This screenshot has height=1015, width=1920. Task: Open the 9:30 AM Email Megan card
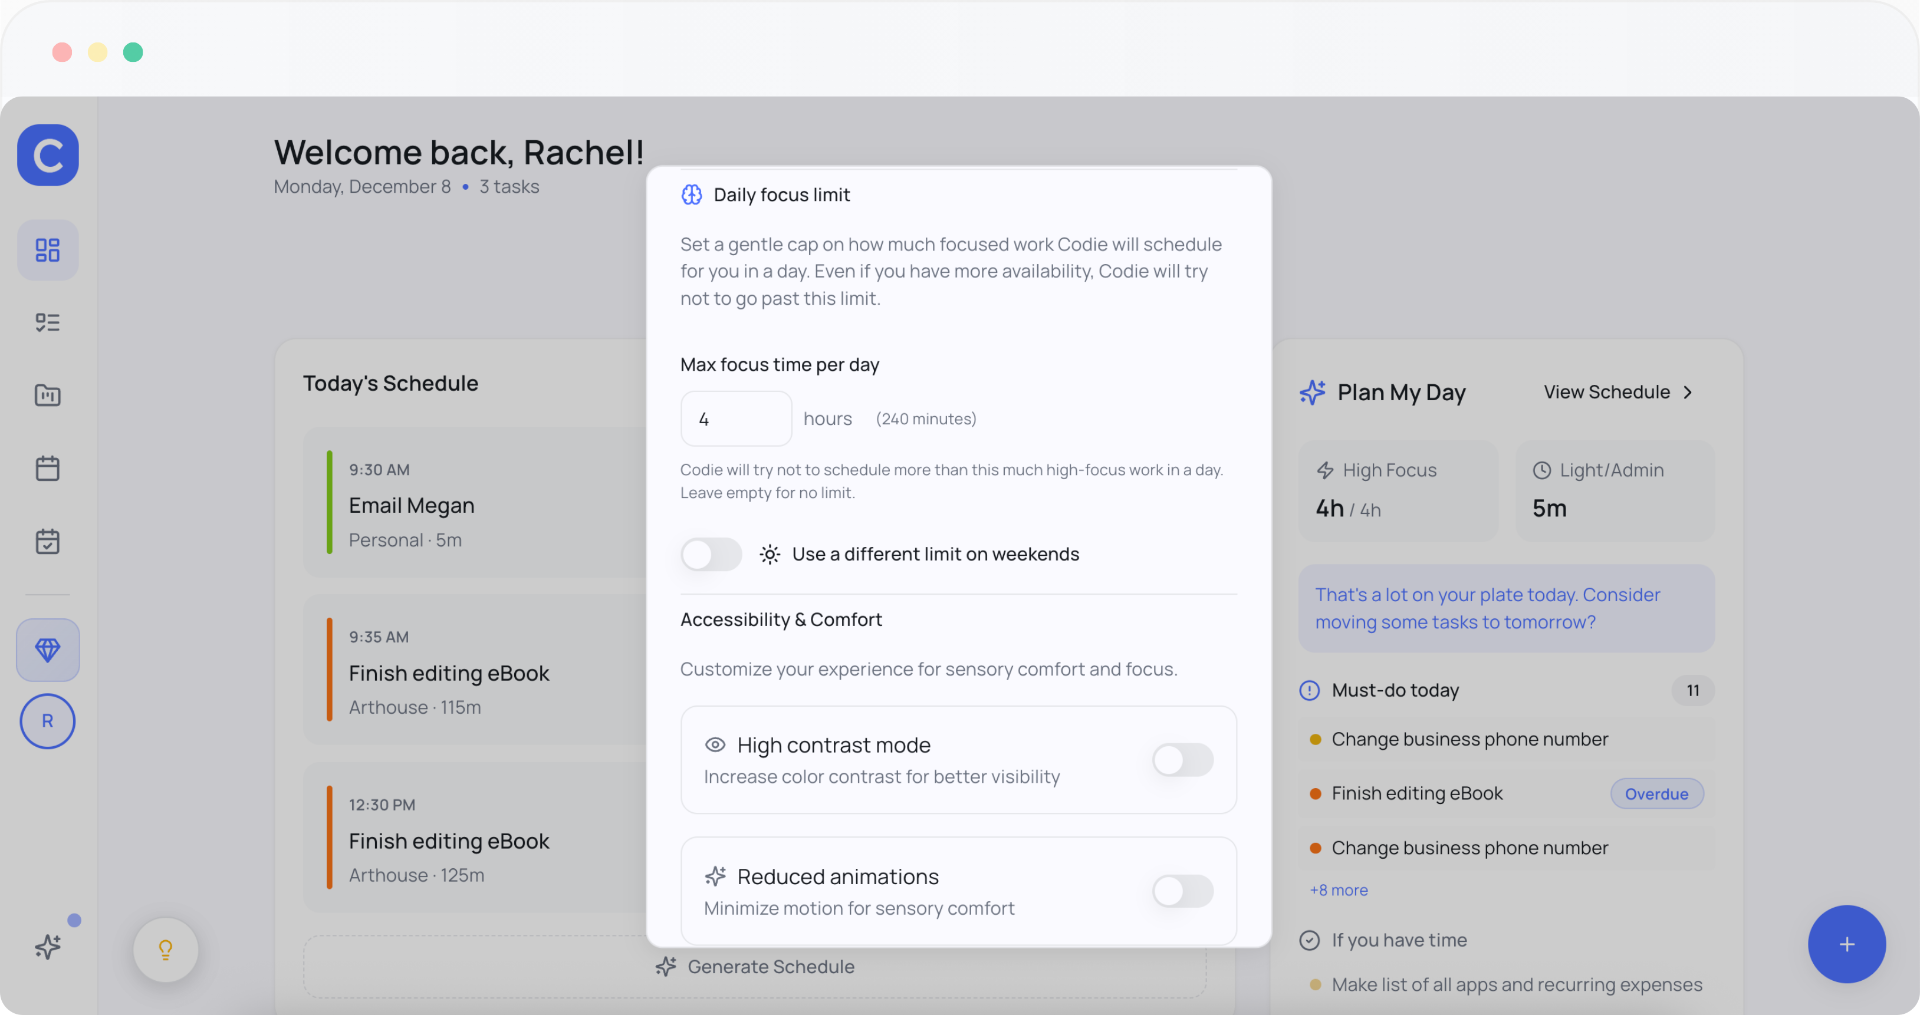(x=476, y=503)
